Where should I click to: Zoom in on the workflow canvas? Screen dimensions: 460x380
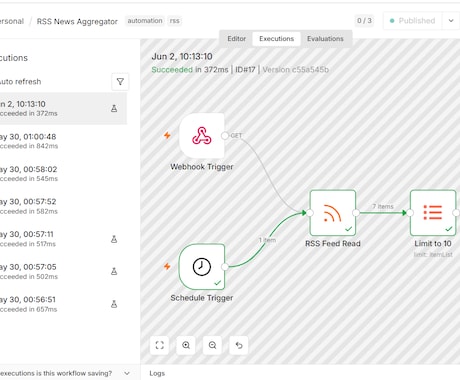coord(186,345)
